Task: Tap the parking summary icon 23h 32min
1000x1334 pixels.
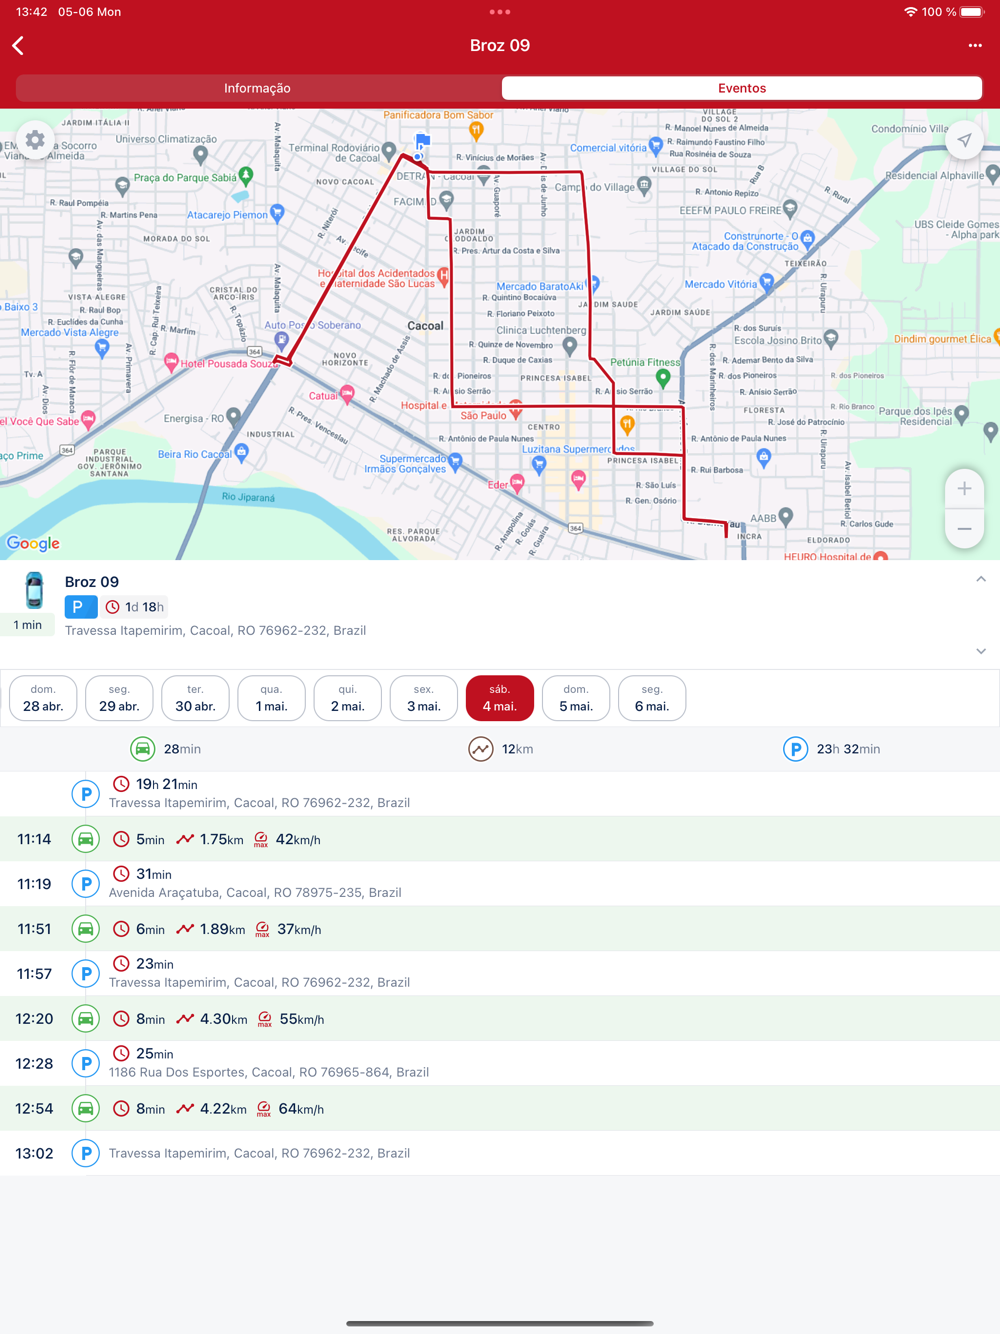Action: 795,748
